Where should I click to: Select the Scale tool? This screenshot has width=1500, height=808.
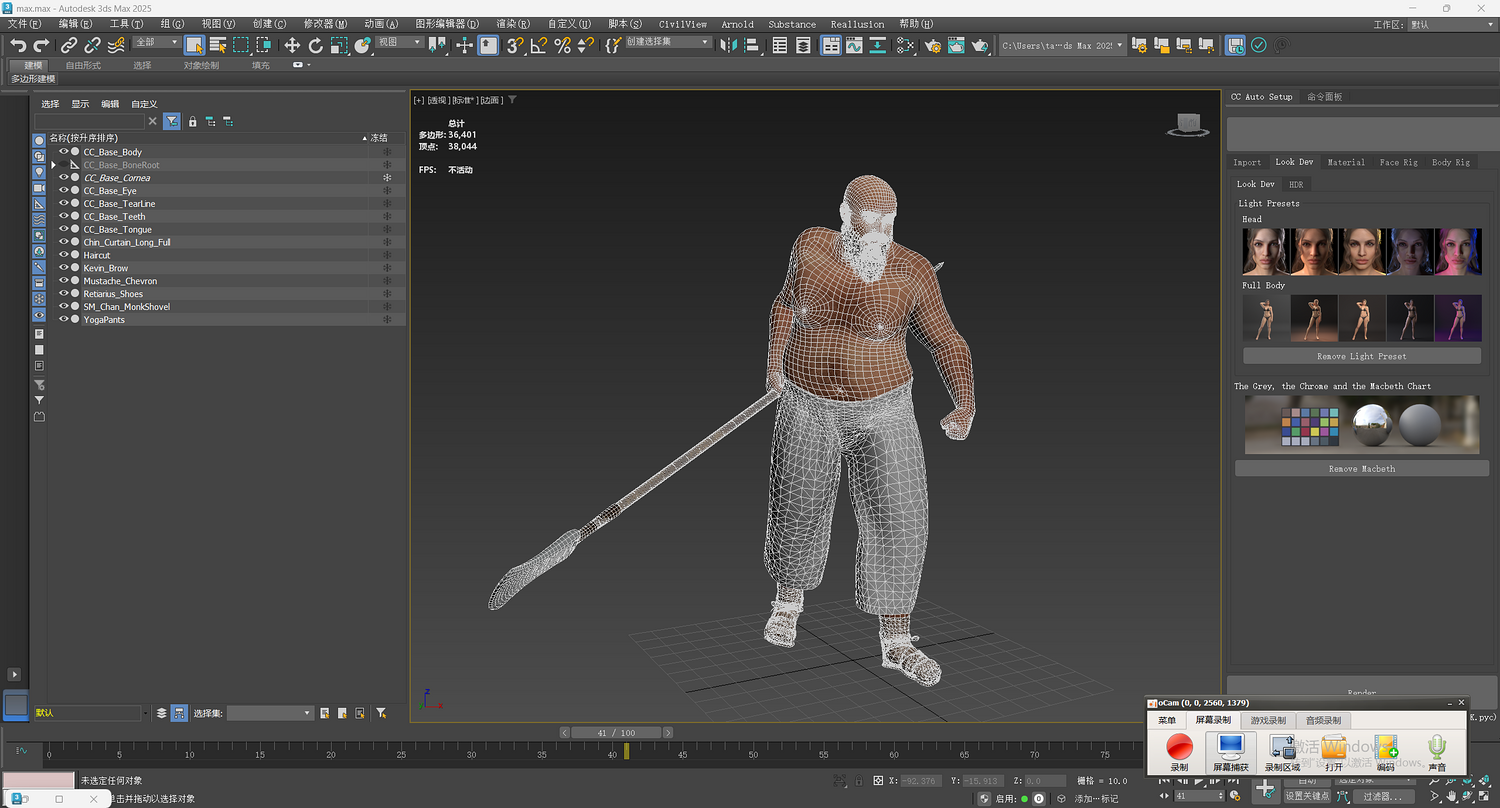339,45
